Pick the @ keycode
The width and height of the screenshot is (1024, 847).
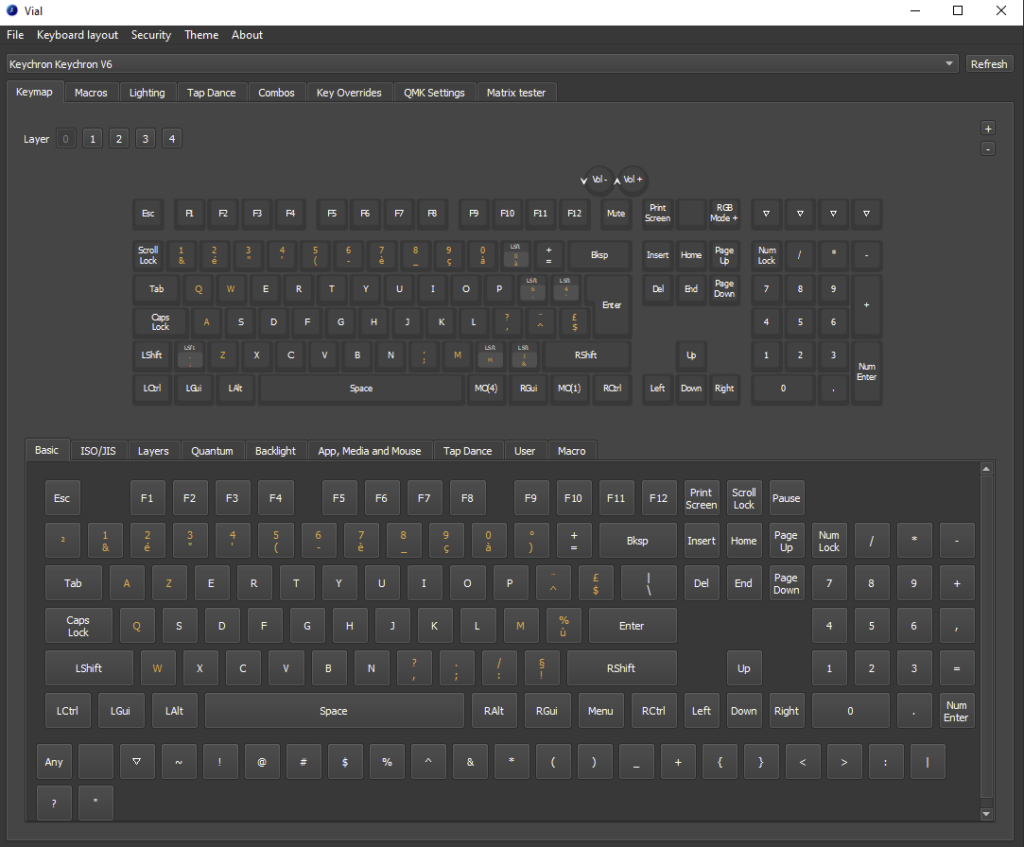[262, 761]
